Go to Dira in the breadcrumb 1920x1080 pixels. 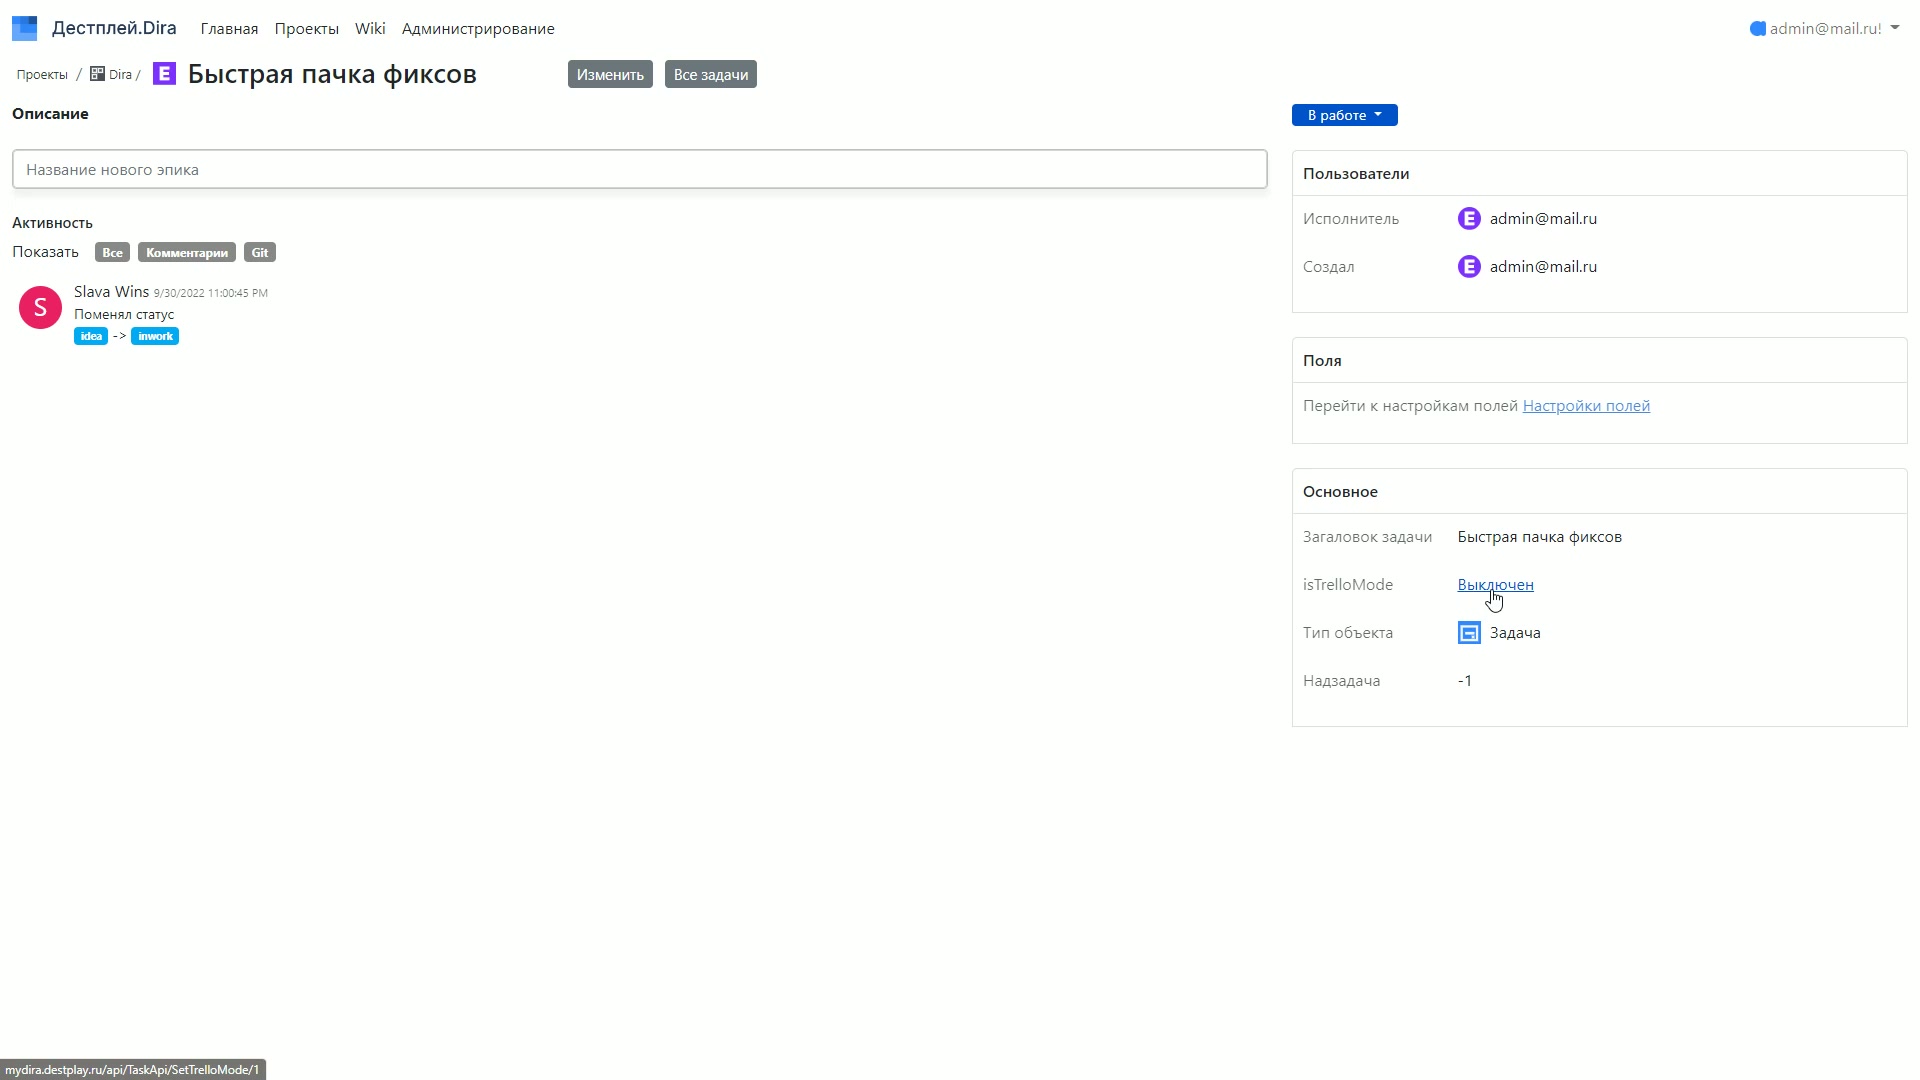120,75
